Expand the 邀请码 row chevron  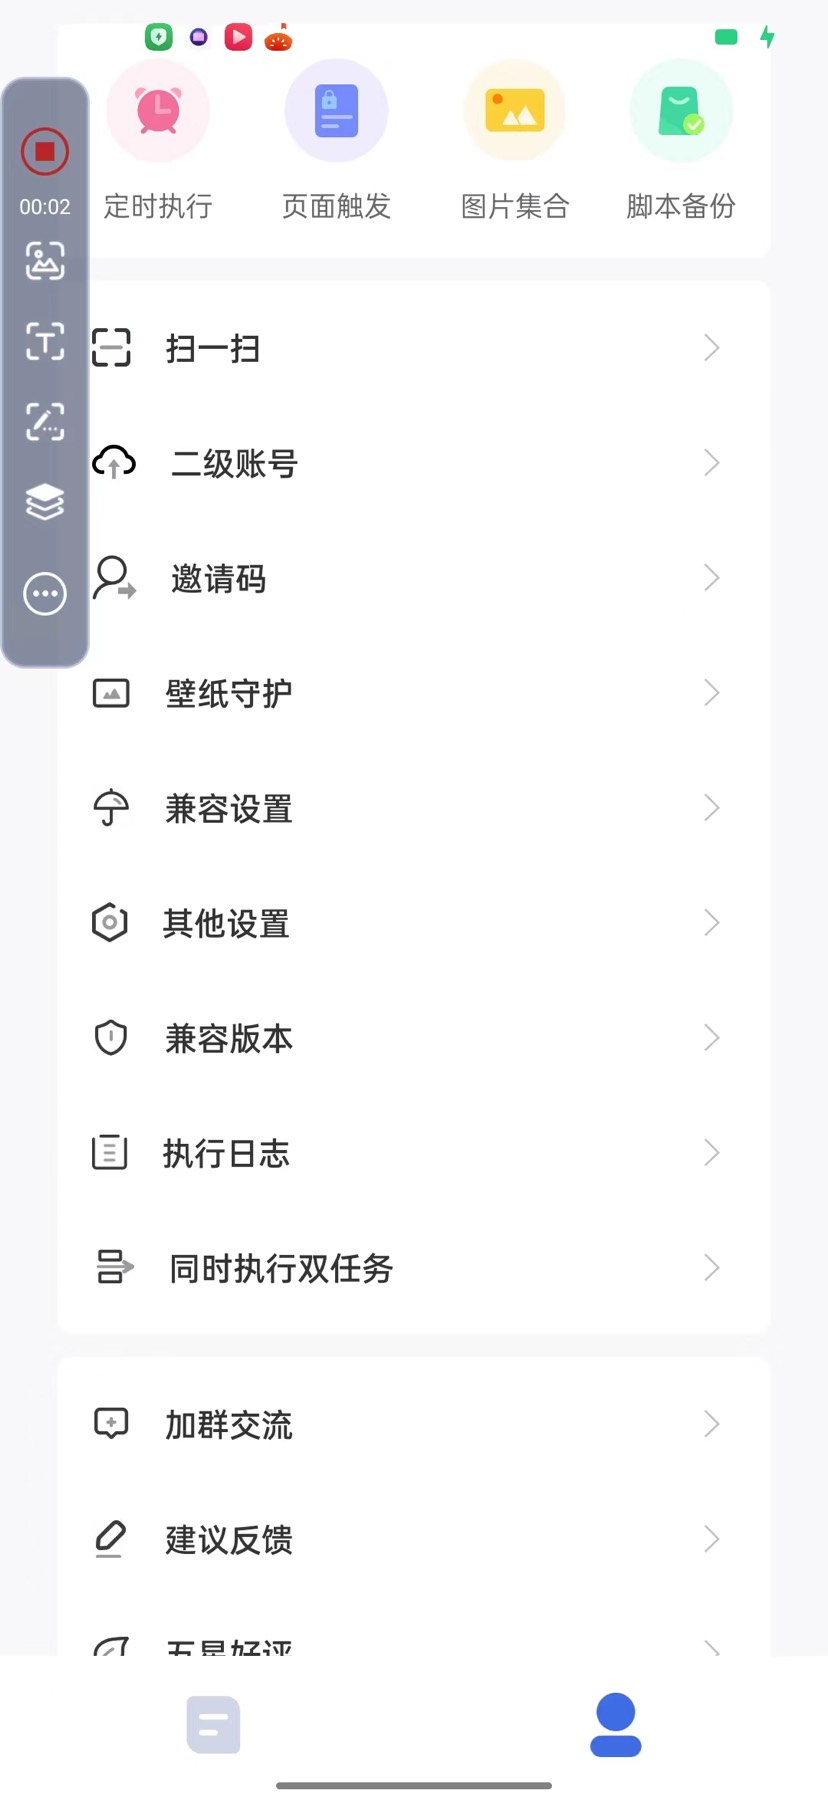(x=711, y=578)
